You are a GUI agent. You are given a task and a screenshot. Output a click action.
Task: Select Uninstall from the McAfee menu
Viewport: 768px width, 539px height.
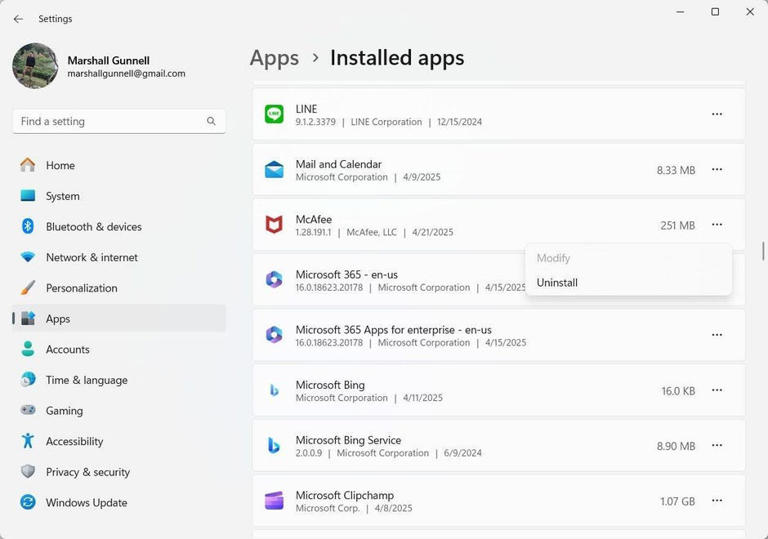(x=557, y=283)
